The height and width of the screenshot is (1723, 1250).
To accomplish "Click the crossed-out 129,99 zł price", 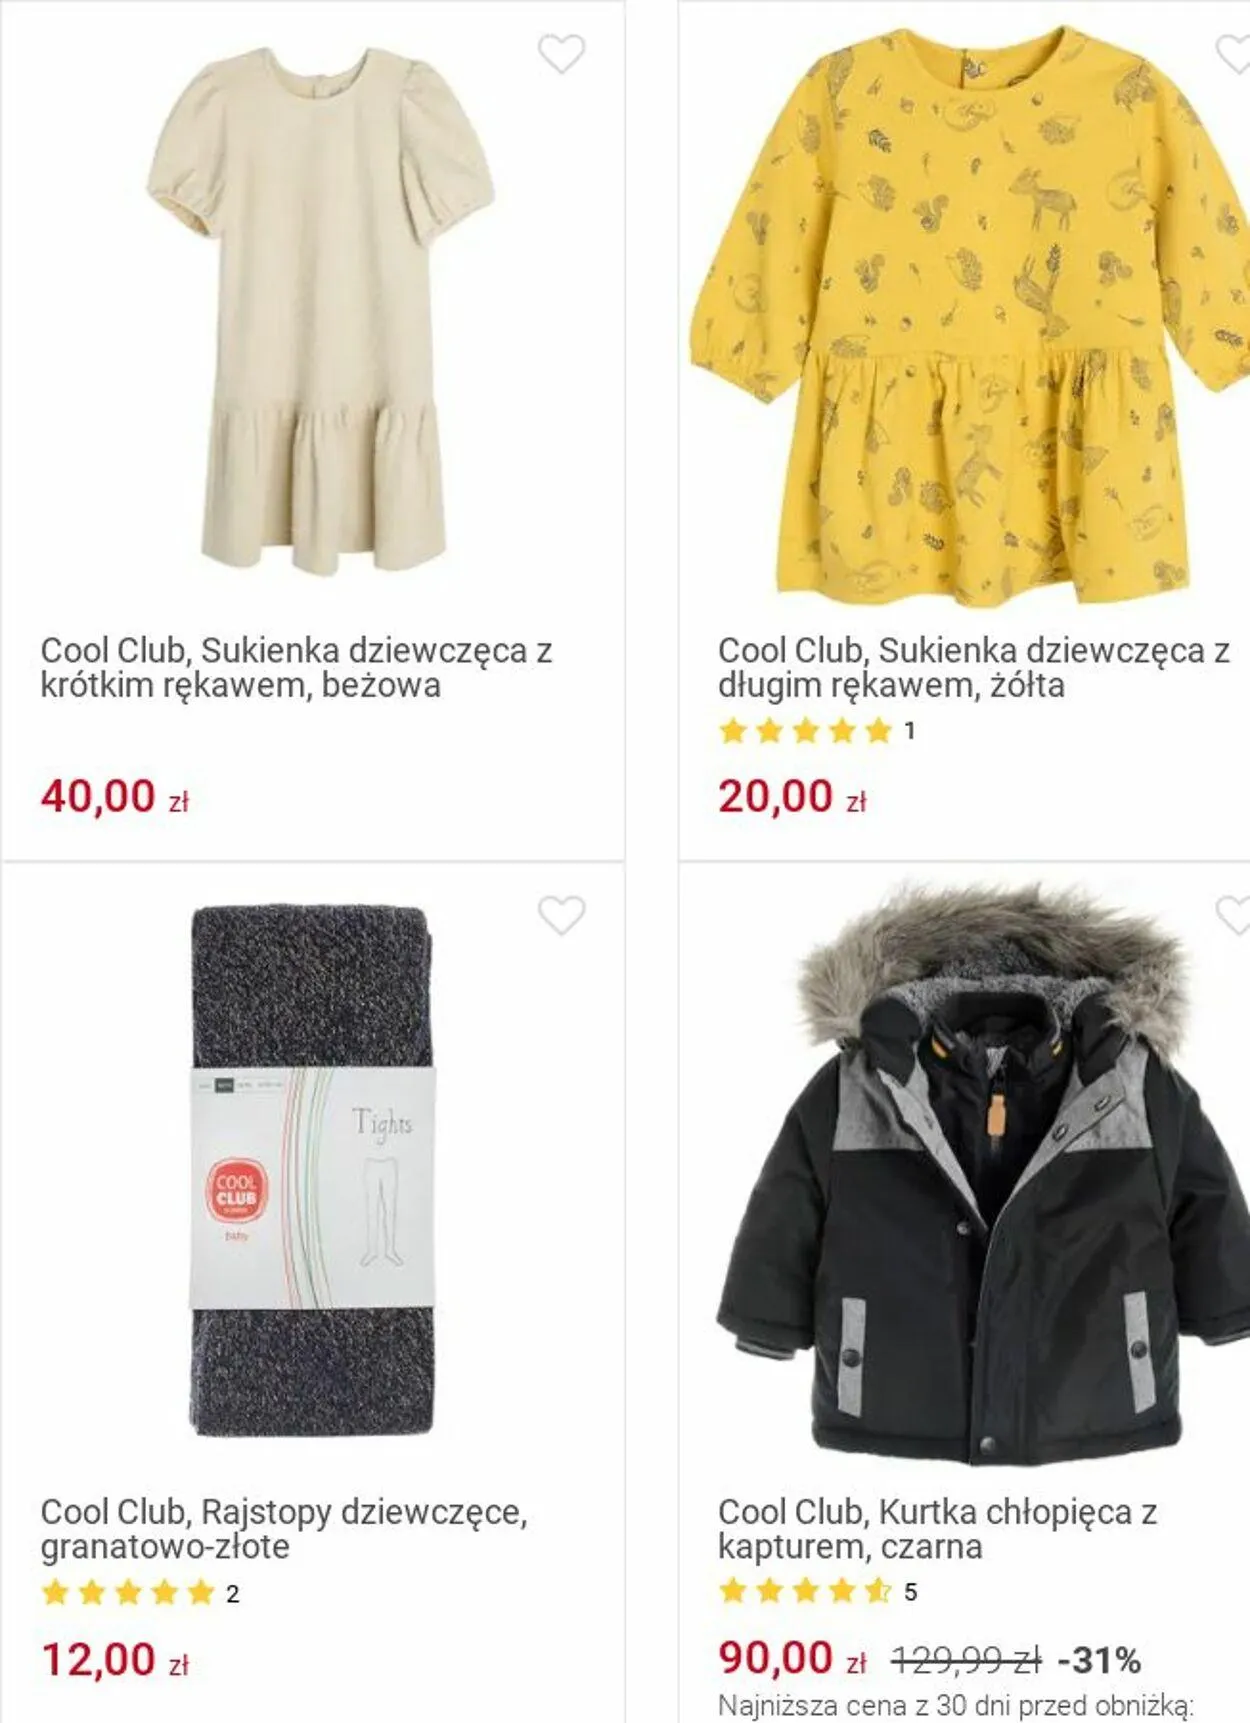I will 966,1661.
